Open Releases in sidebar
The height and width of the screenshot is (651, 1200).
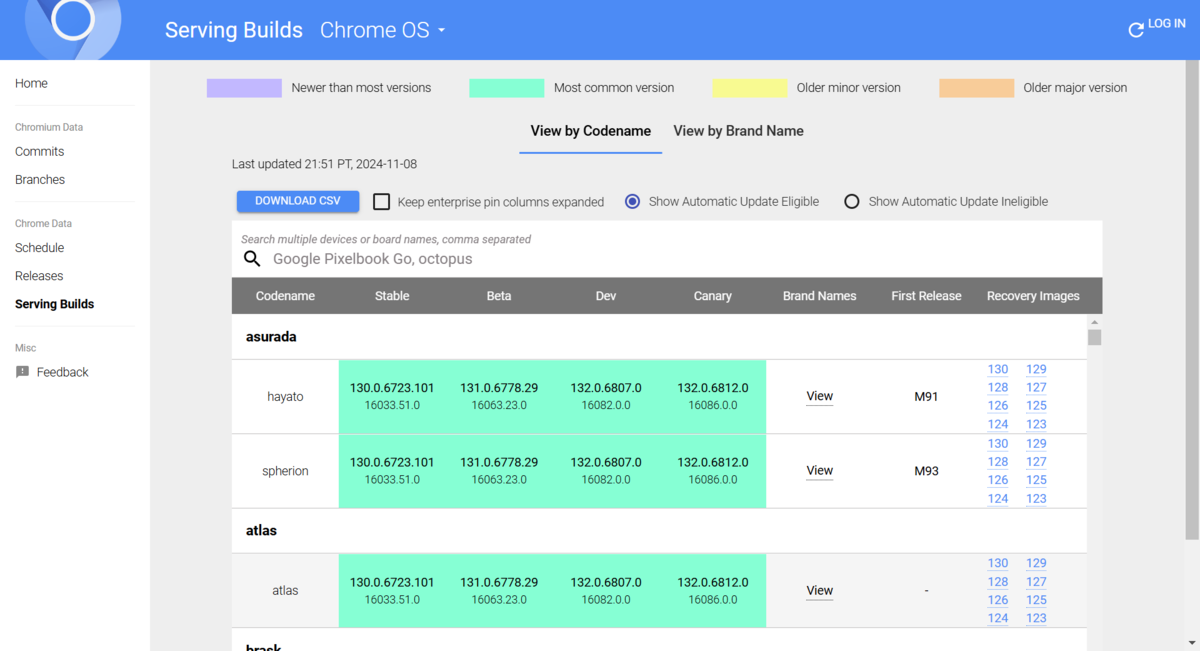pyautogui.click(x=39, y=275)
